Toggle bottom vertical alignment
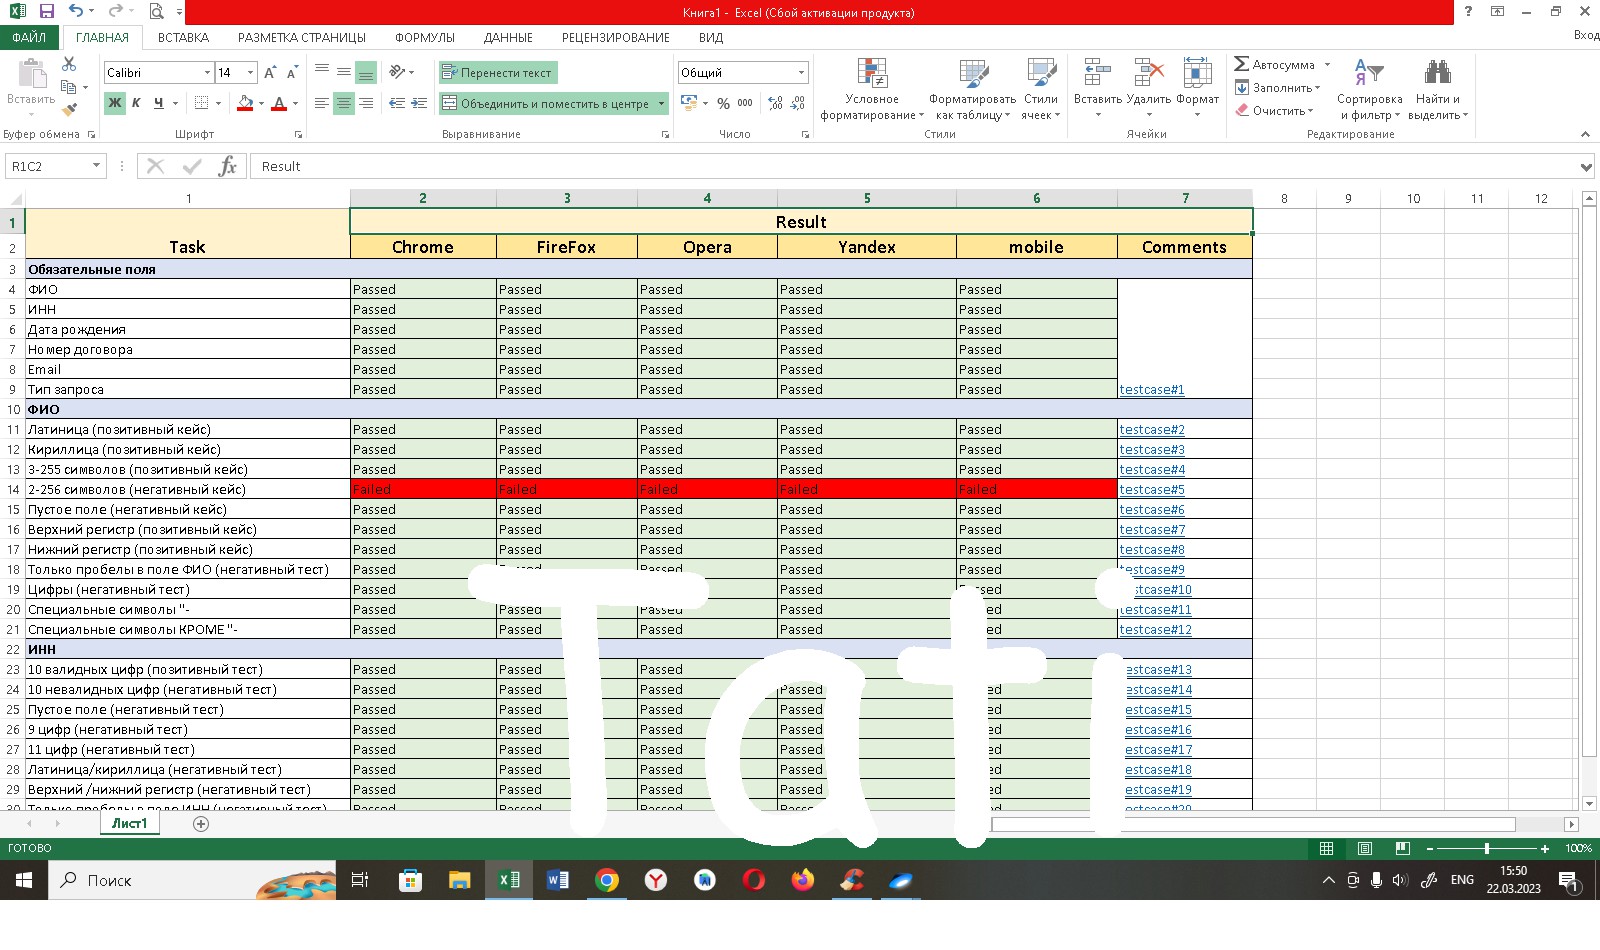 coord(366,72)
